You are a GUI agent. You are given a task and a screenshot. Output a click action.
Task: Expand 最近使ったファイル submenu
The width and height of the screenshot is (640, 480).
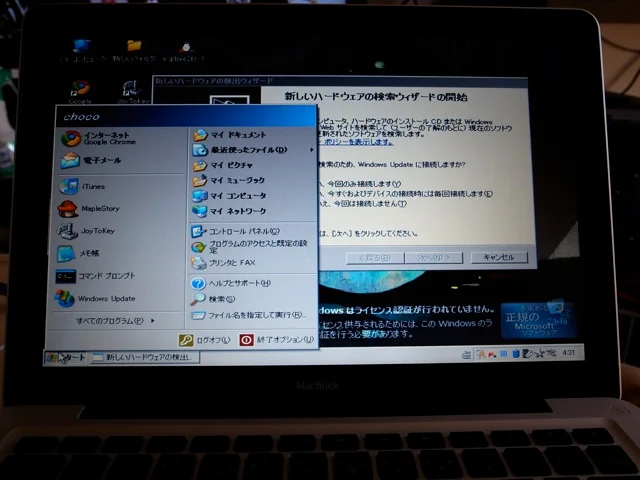tap(250, 150)
